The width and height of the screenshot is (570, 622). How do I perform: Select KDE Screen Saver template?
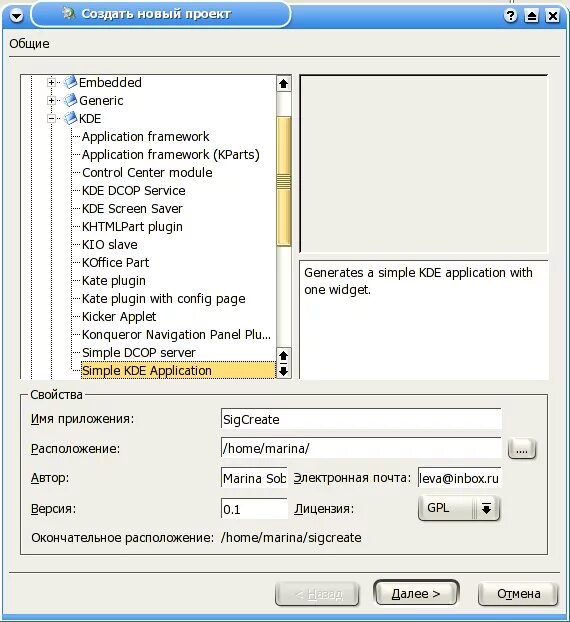tap(132, 208)
